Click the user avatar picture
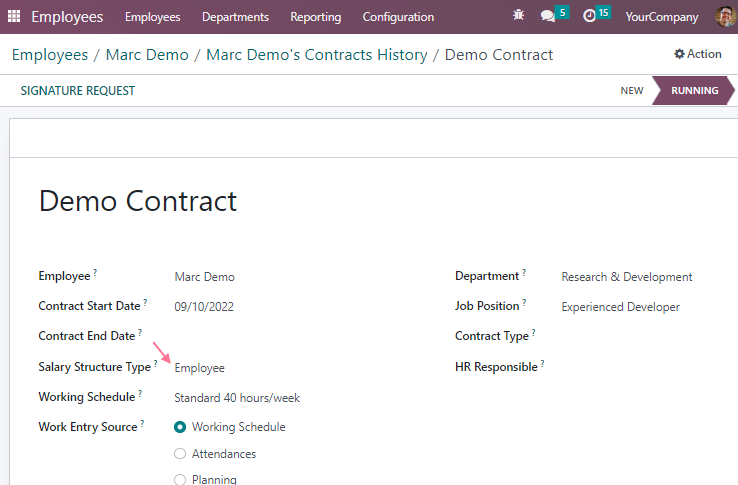 point(725,16)
